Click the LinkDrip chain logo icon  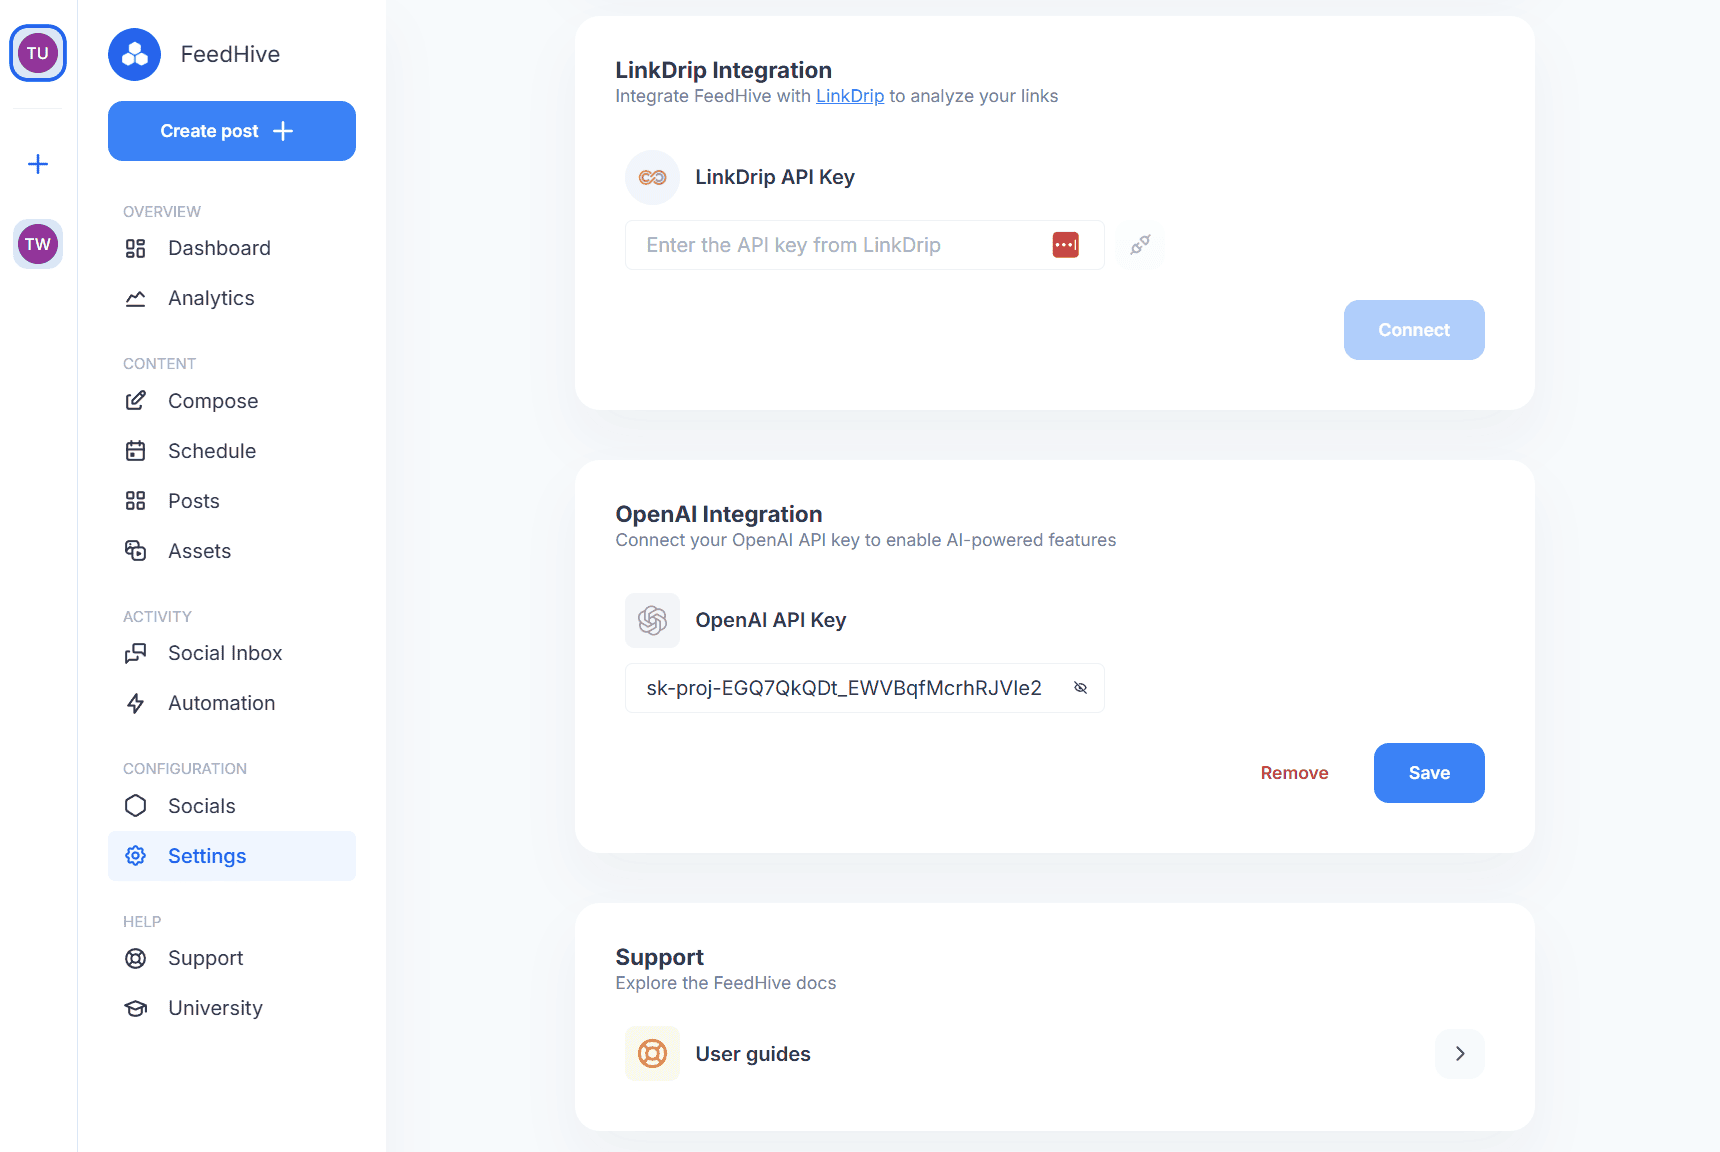[653, 177]
